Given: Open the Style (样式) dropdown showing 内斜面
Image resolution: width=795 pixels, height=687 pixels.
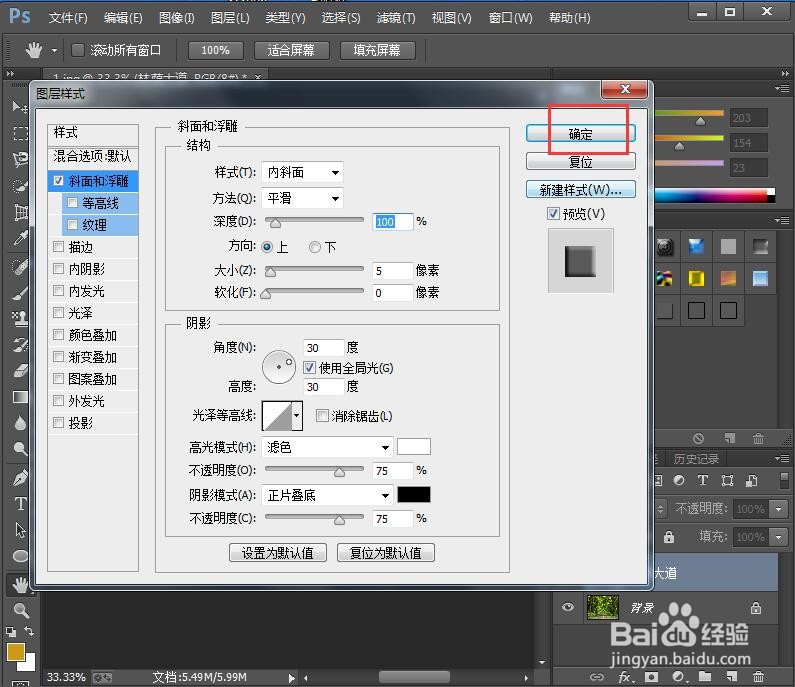Looking at the screenshot, I should point(302,172).
